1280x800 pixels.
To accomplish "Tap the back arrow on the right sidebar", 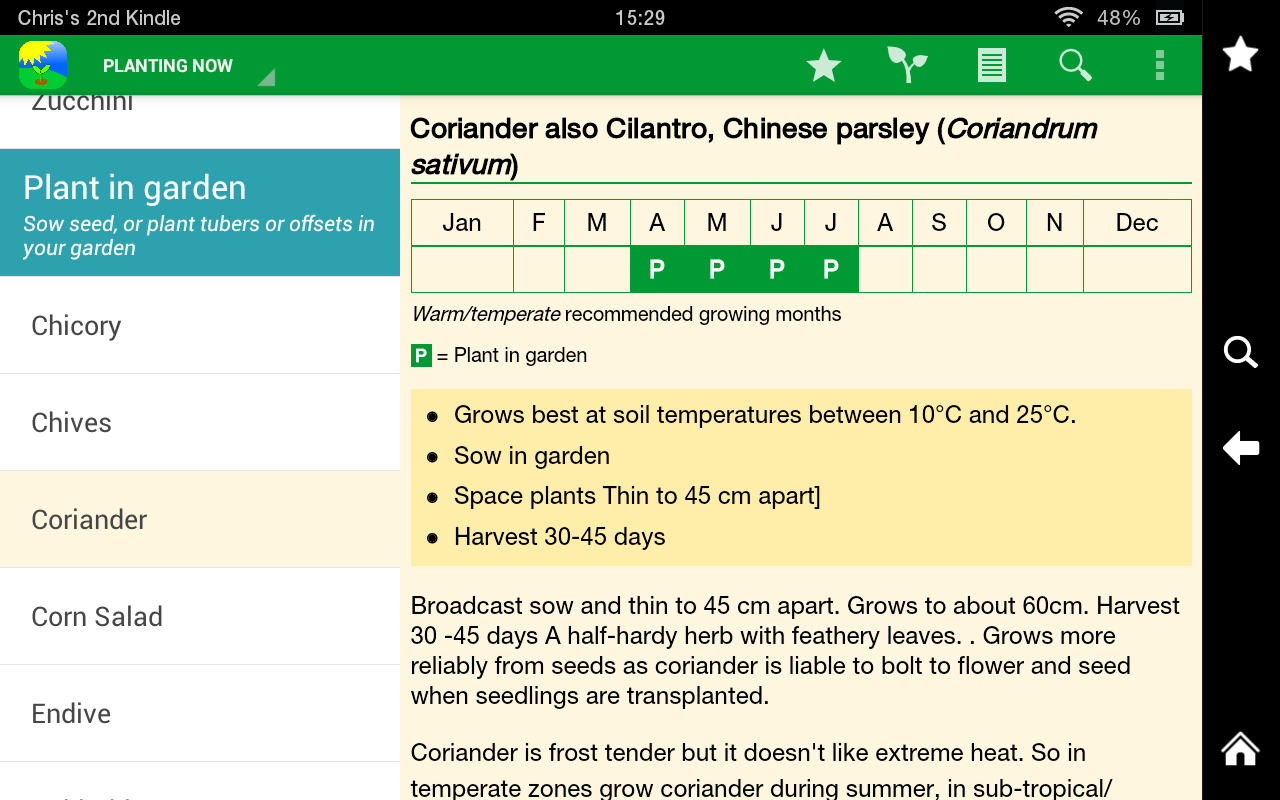I will 1240,448.
